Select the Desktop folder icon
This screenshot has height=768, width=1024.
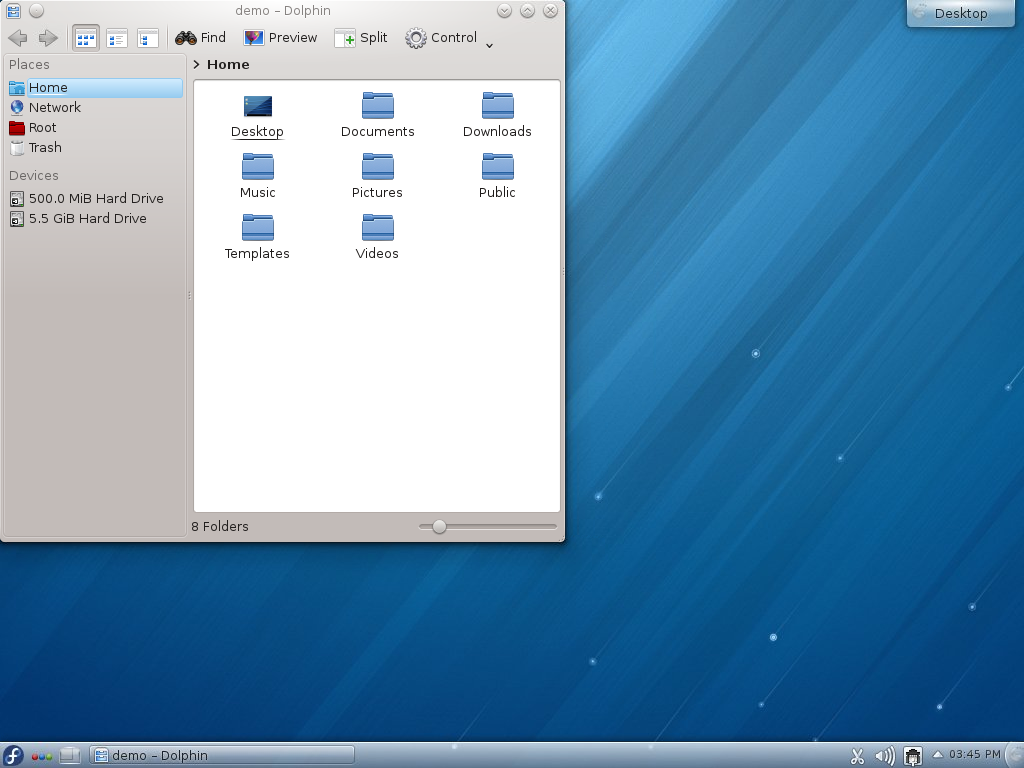click(x=257, y=106)
